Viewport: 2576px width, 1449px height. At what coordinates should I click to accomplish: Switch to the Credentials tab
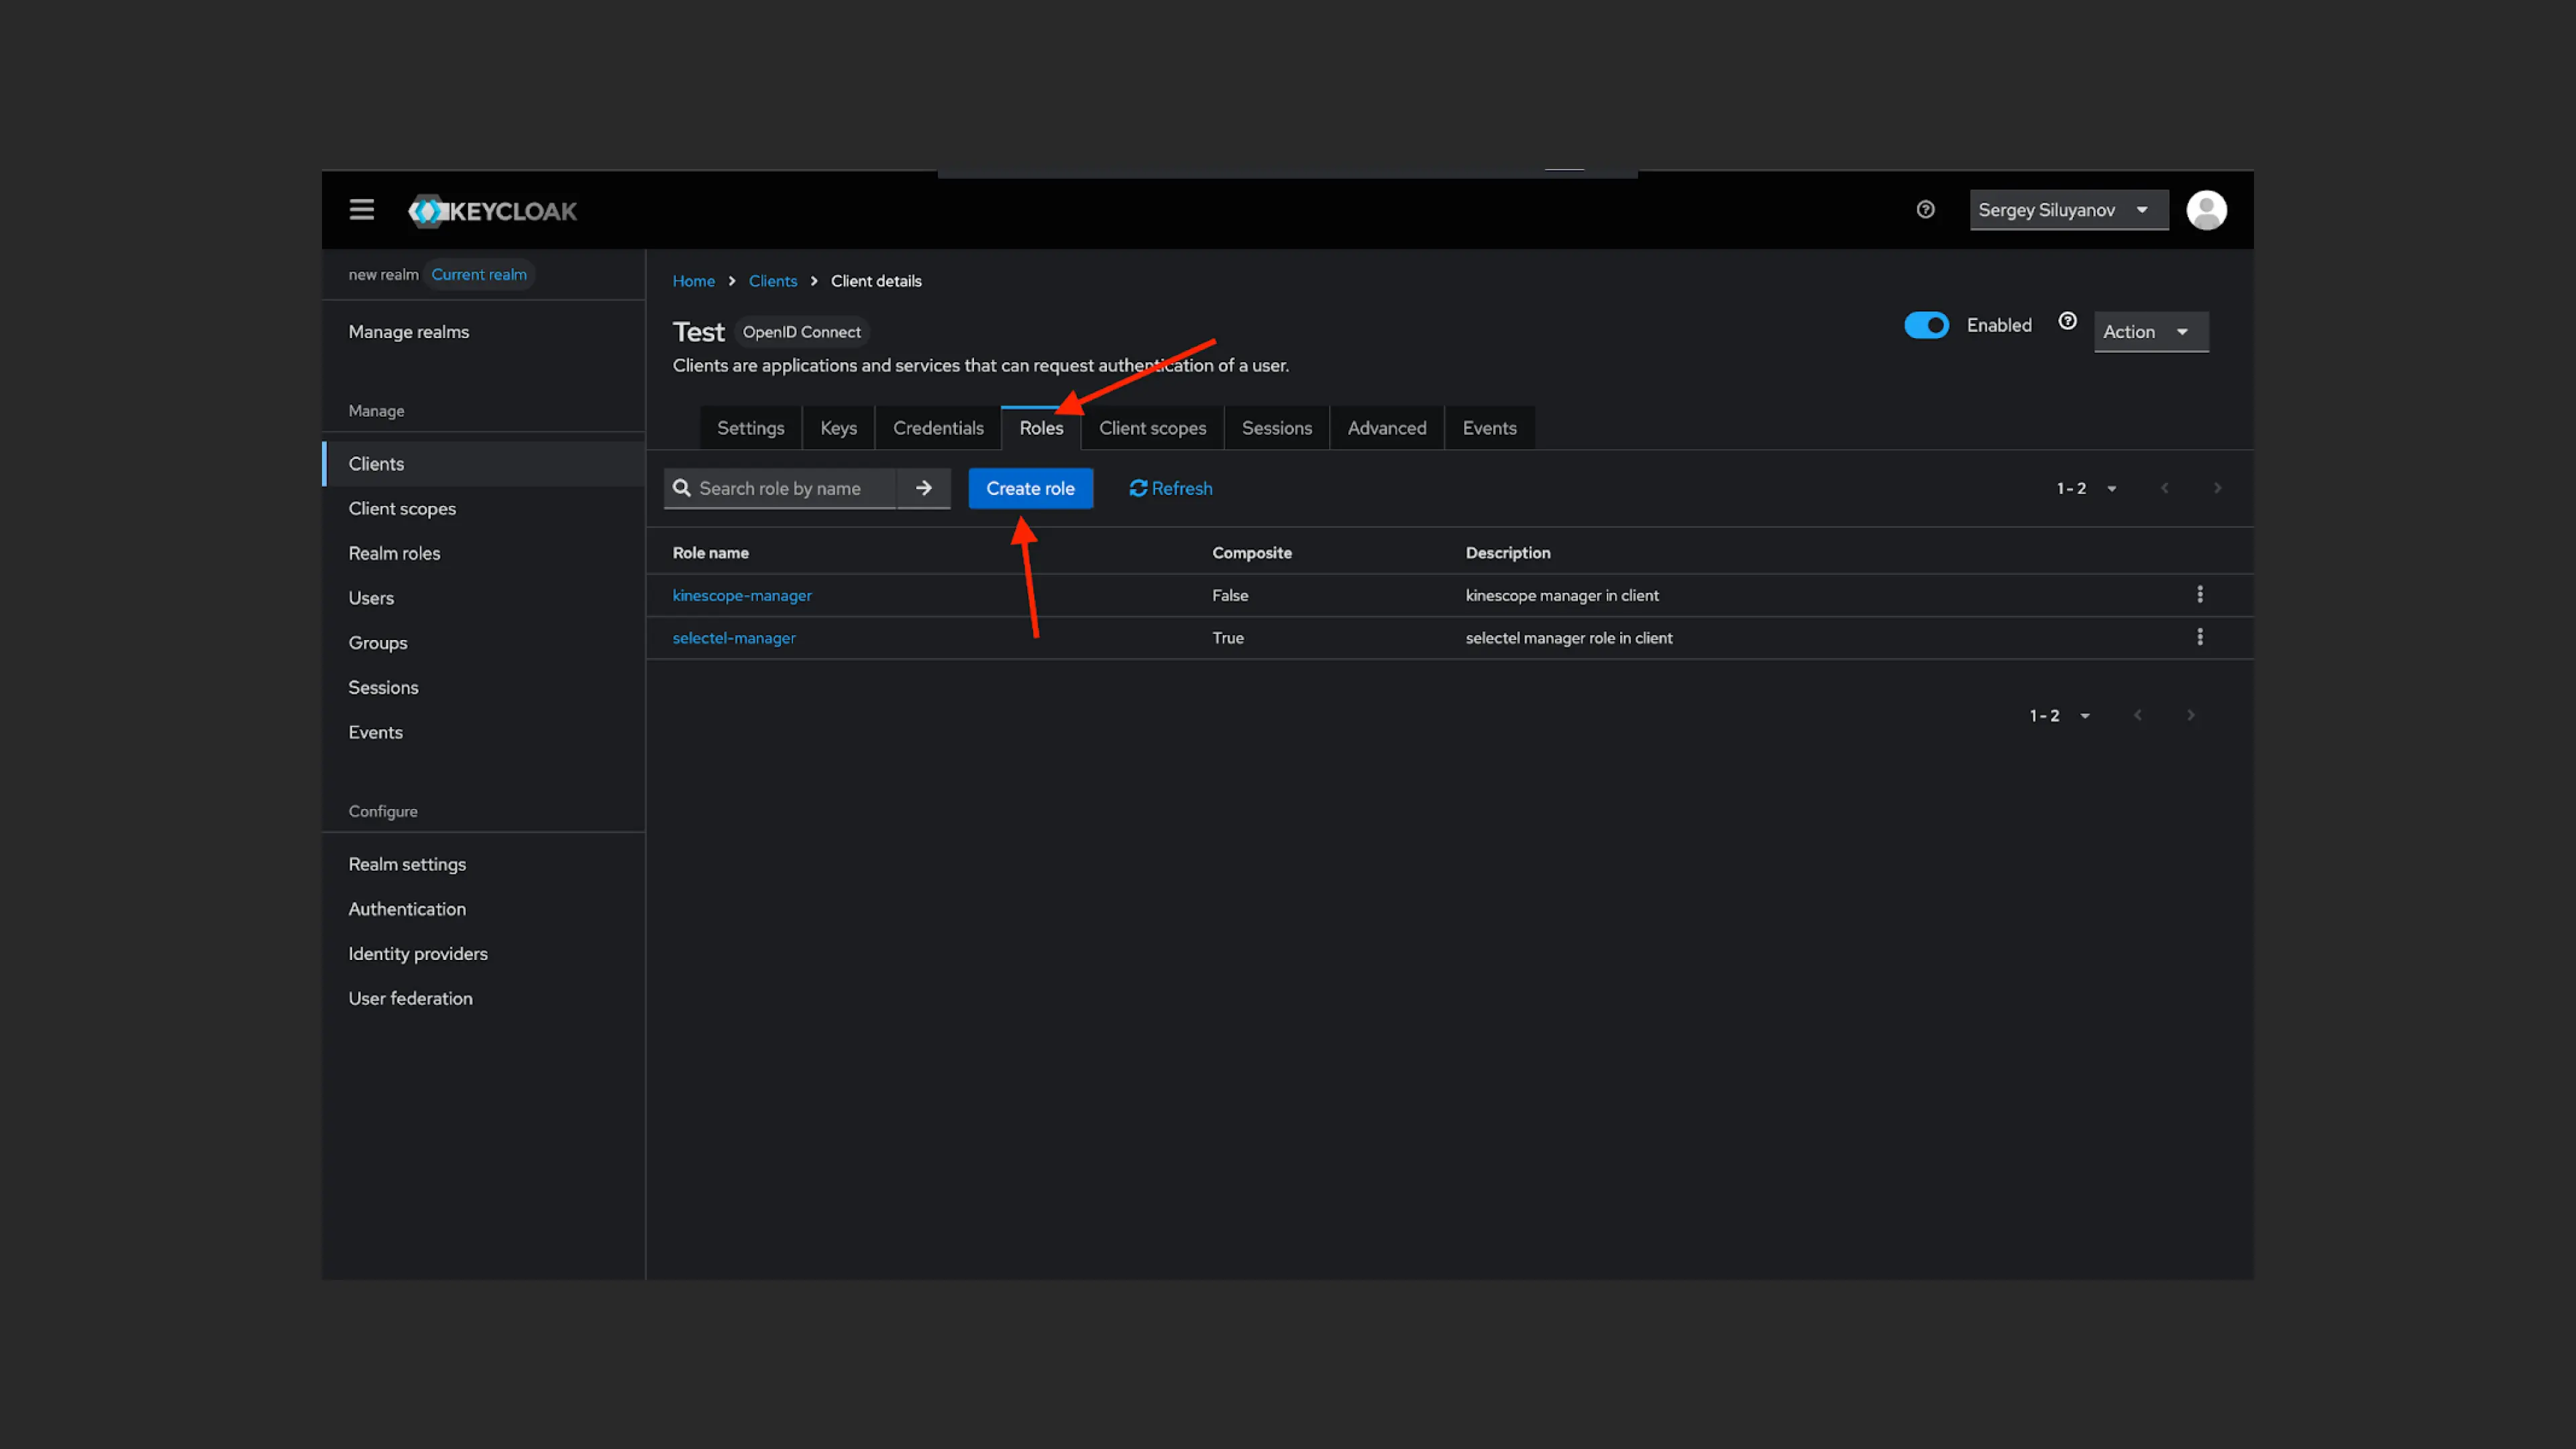coord(937,428)
